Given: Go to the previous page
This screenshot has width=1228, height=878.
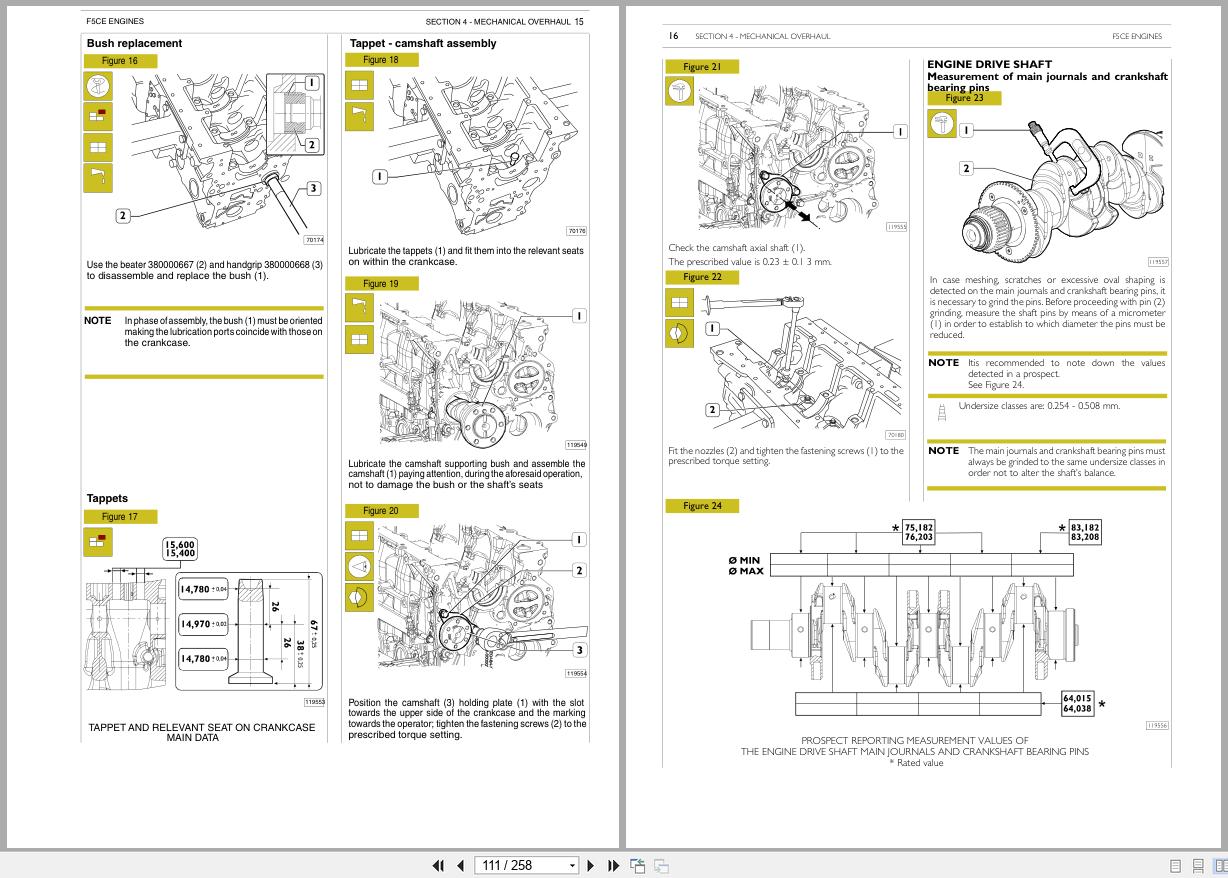Looking at the screenshot, I should pyautogui.click(x=460, y=865).
